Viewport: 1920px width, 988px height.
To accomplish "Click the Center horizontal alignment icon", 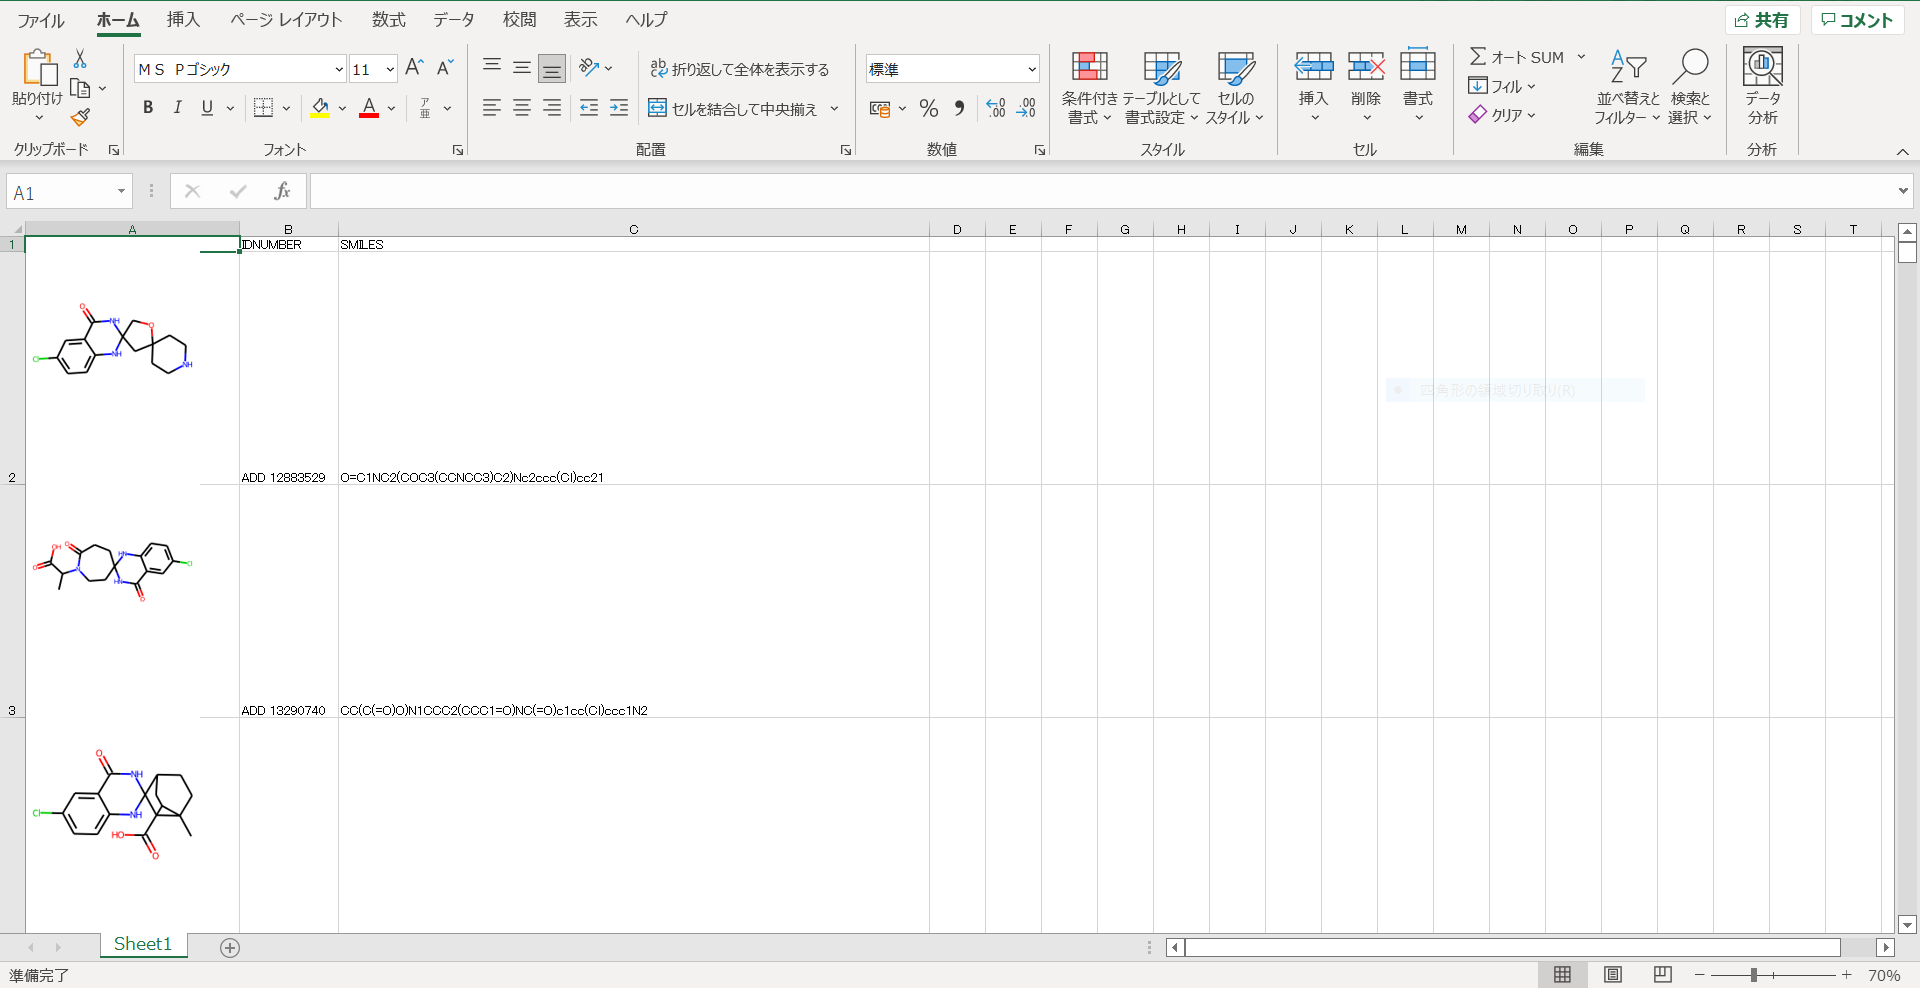I will (522, 108).
